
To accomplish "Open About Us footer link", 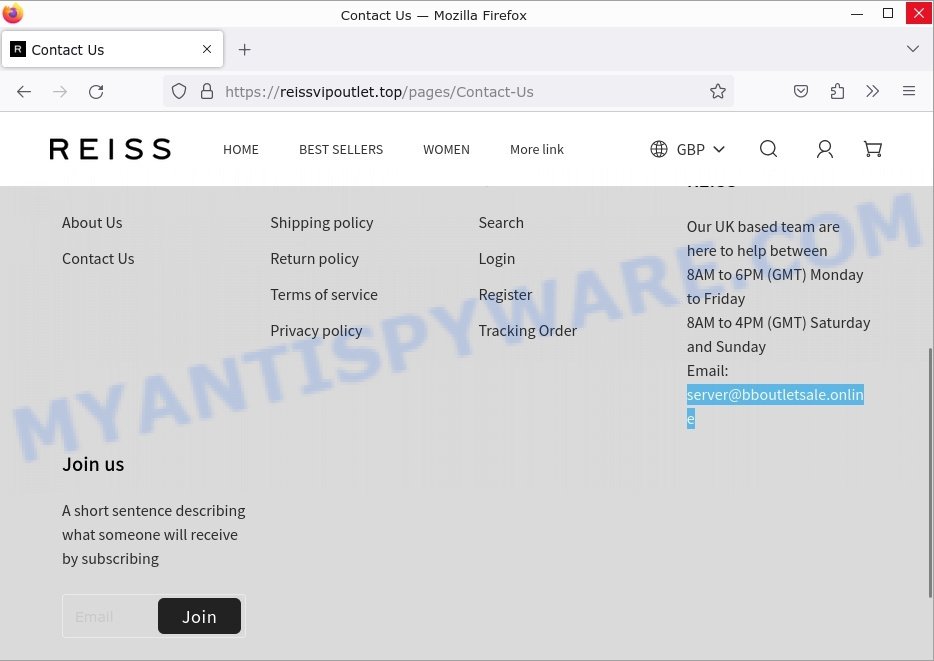I will [x=92, y=223].
